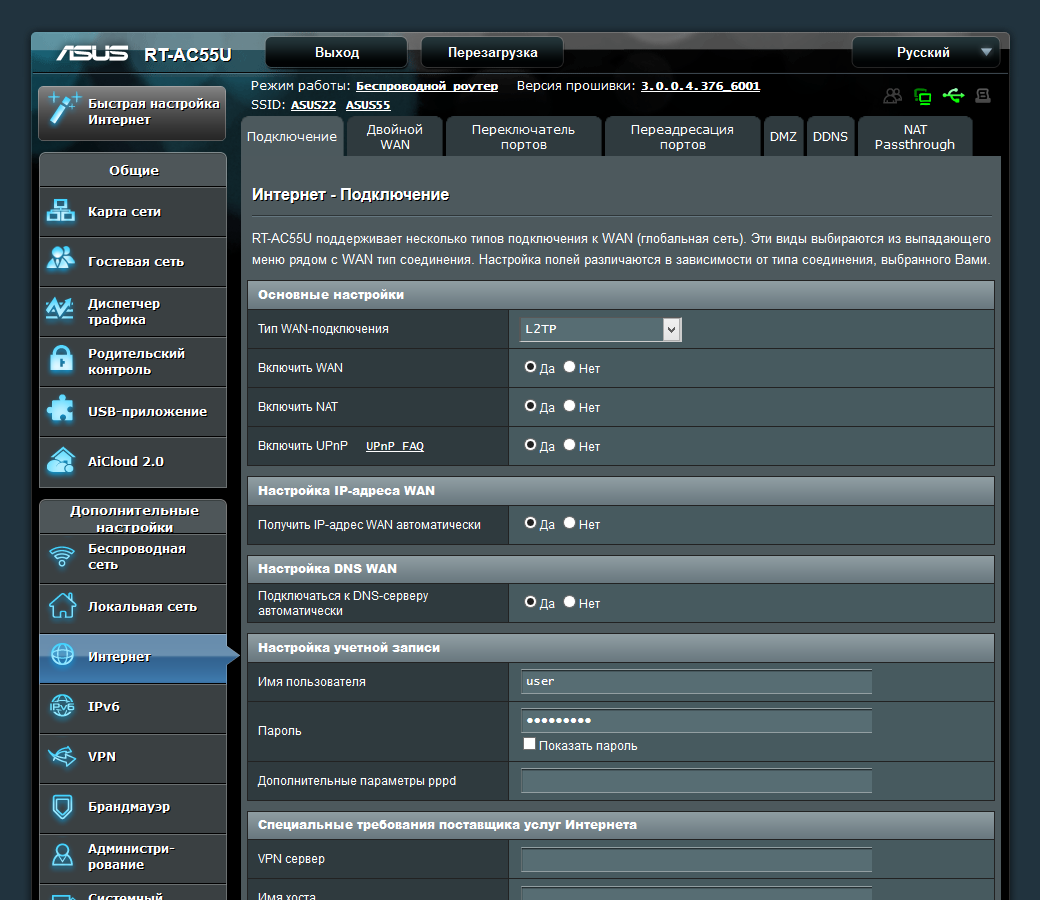Screen dimensions: 1040x900
Task: Click the green USB status icon
Action: tap(953, 96)
